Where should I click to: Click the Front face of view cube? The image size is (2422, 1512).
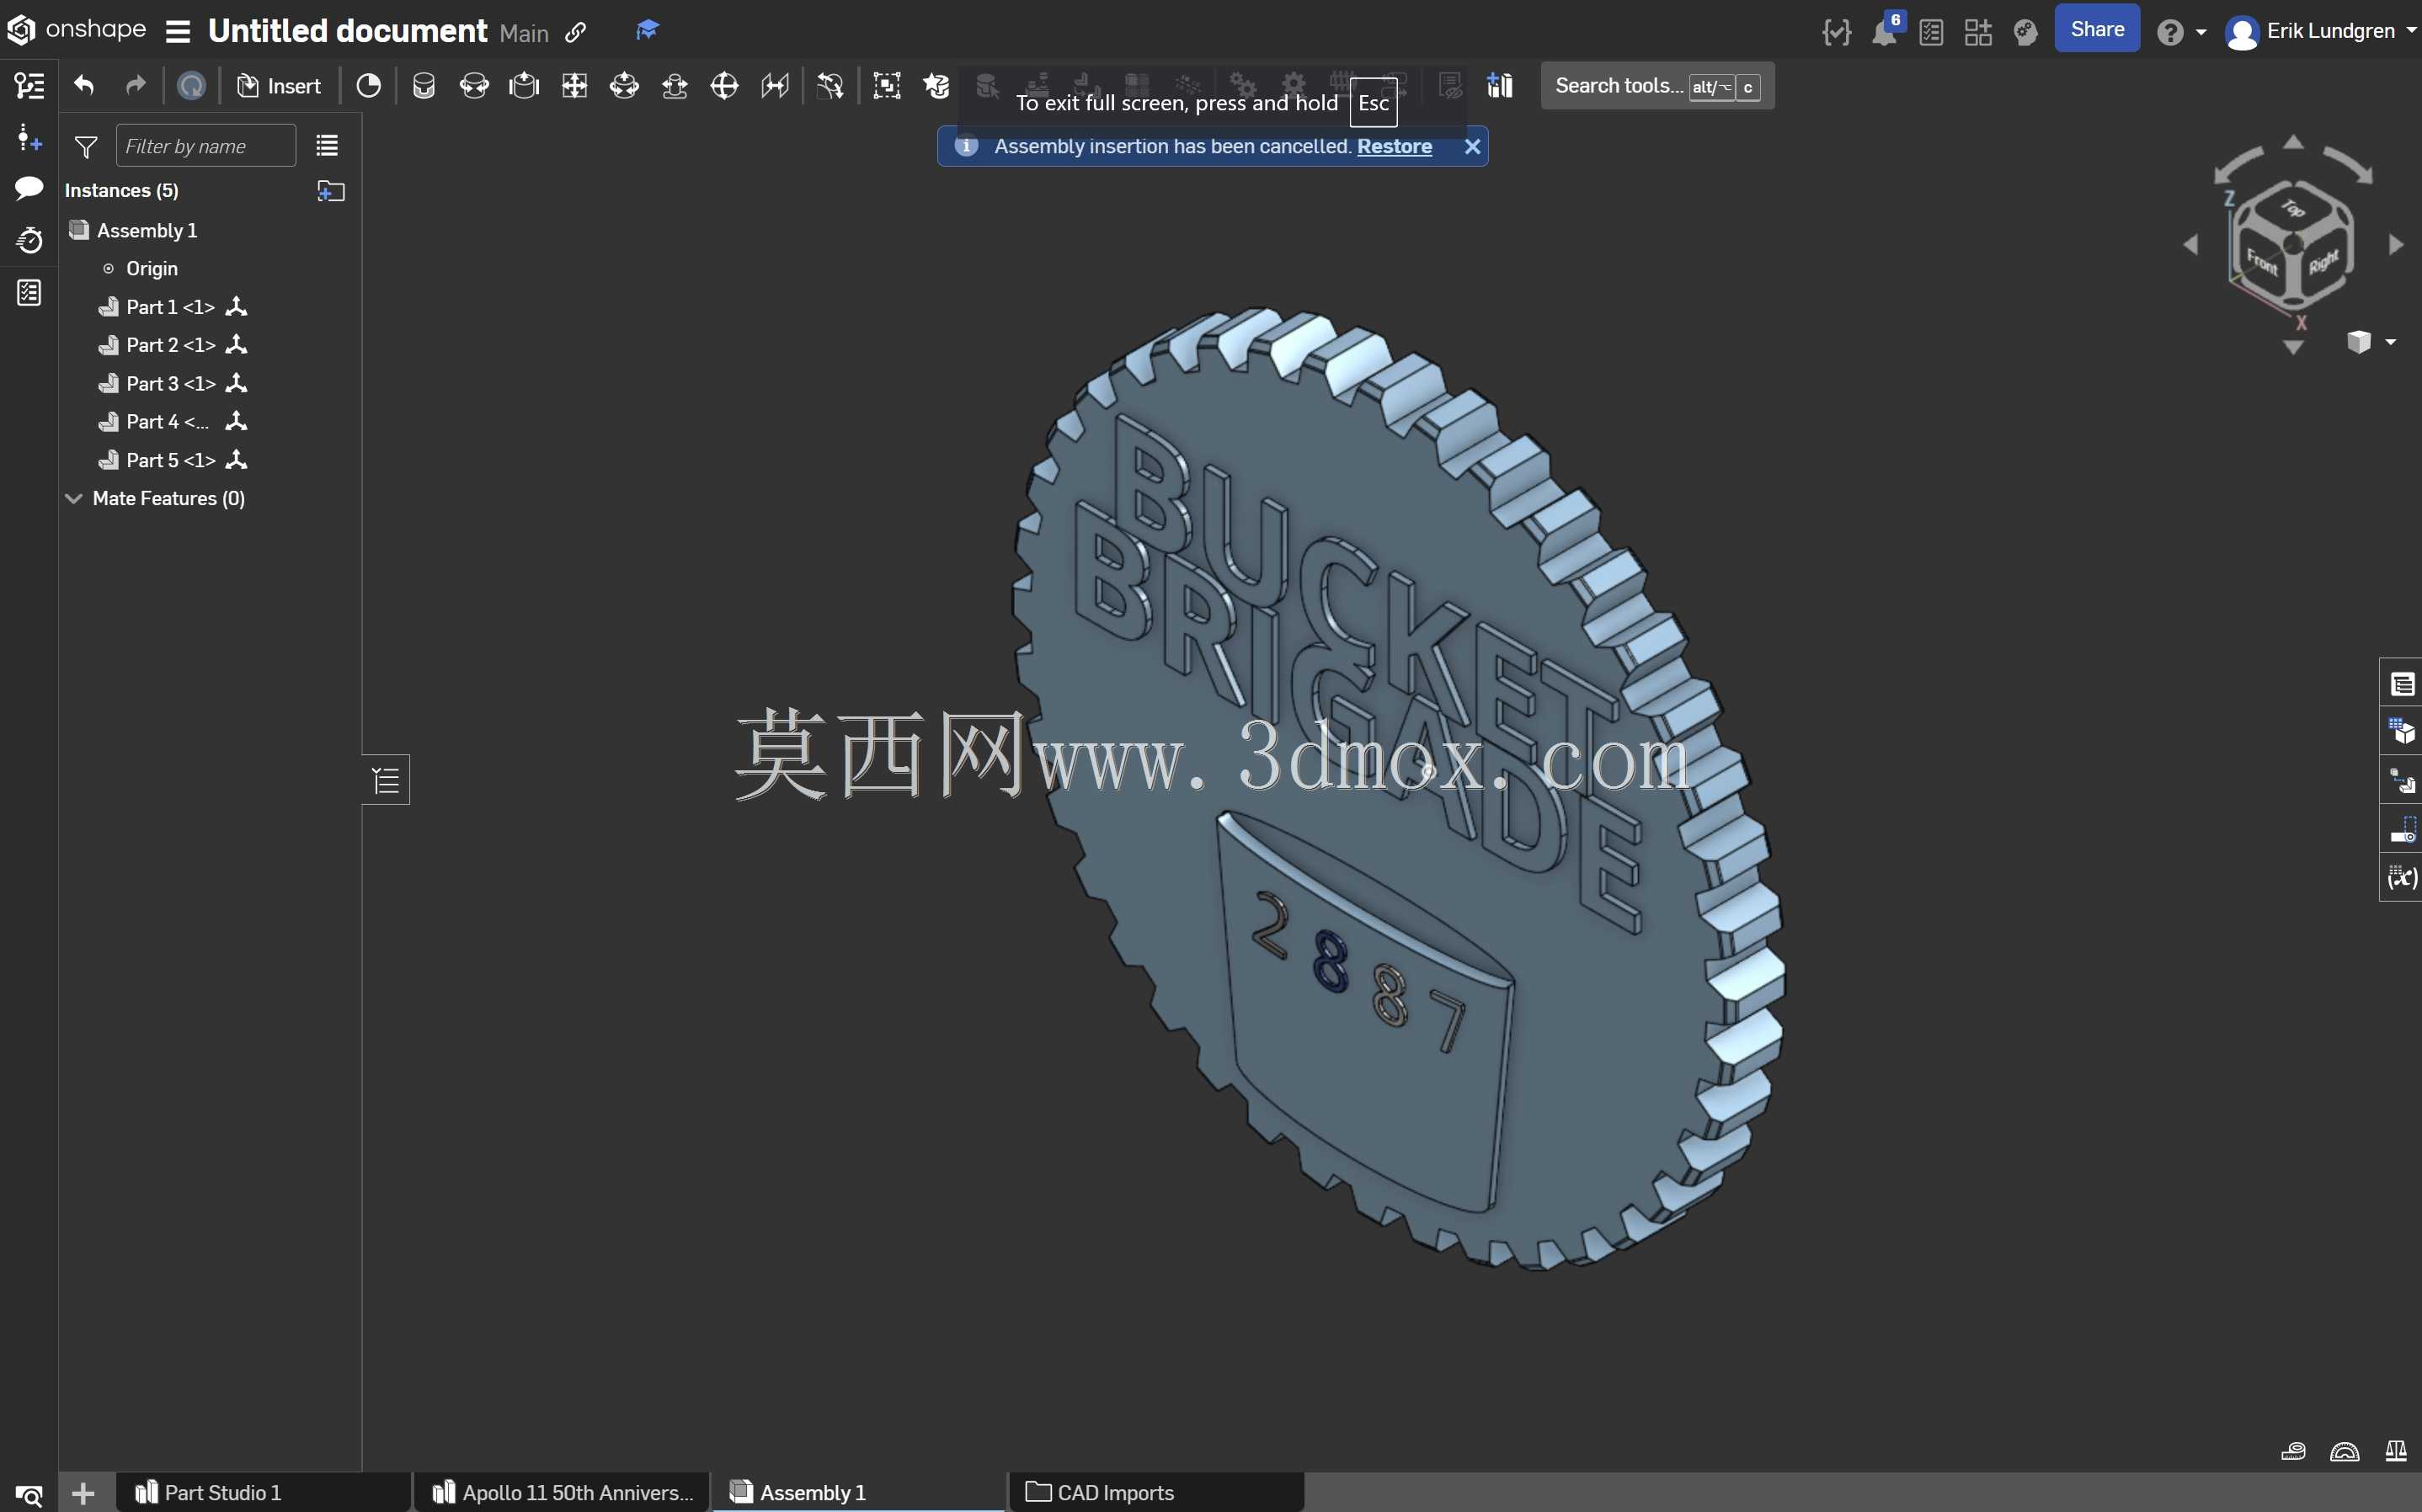tap(2262, 262)
